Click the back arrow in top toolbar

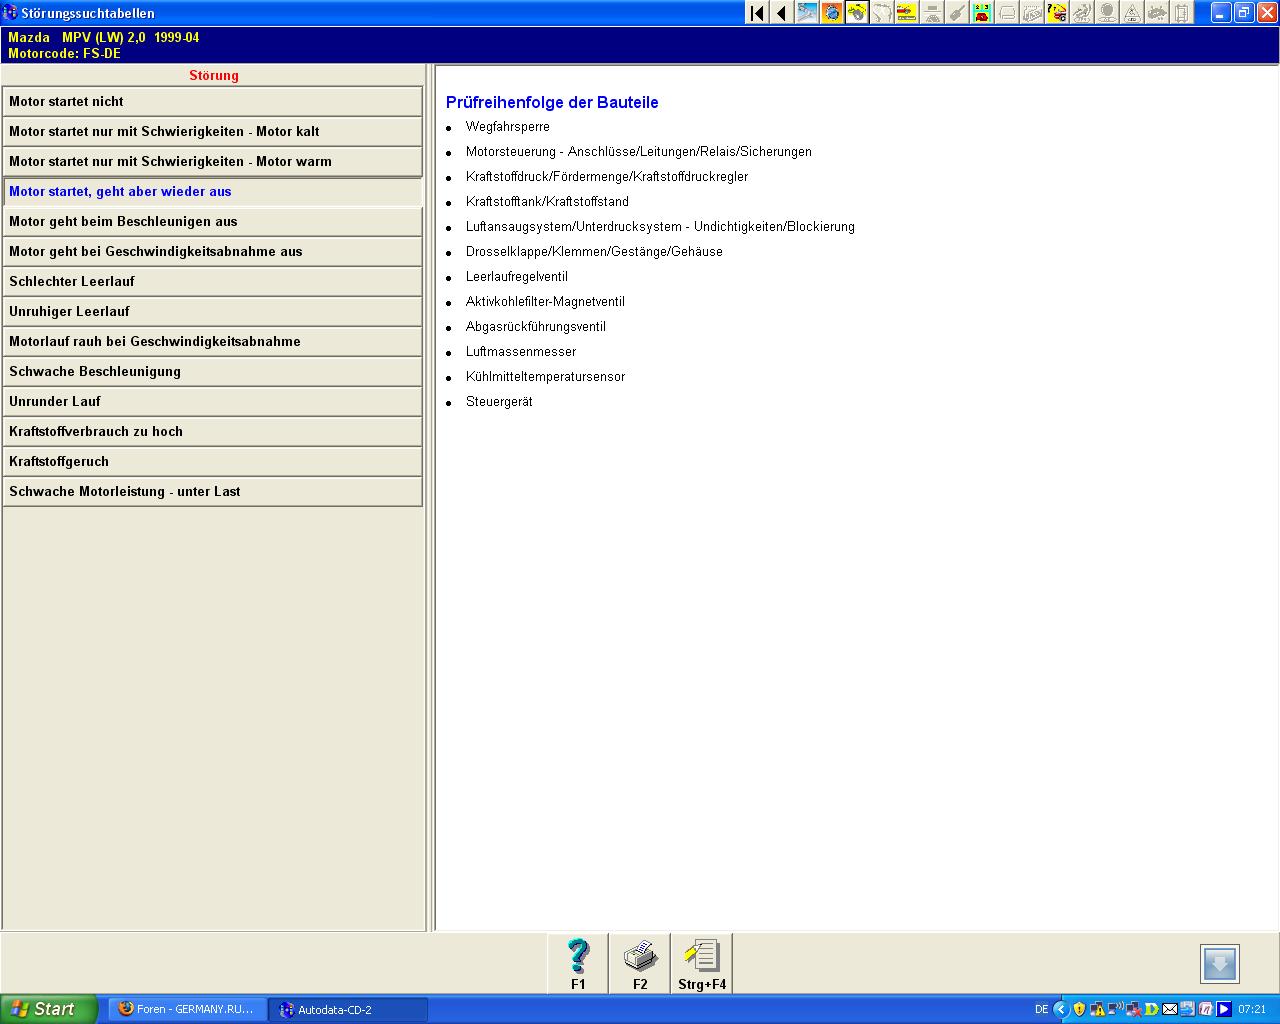click(x=782, y=13)
